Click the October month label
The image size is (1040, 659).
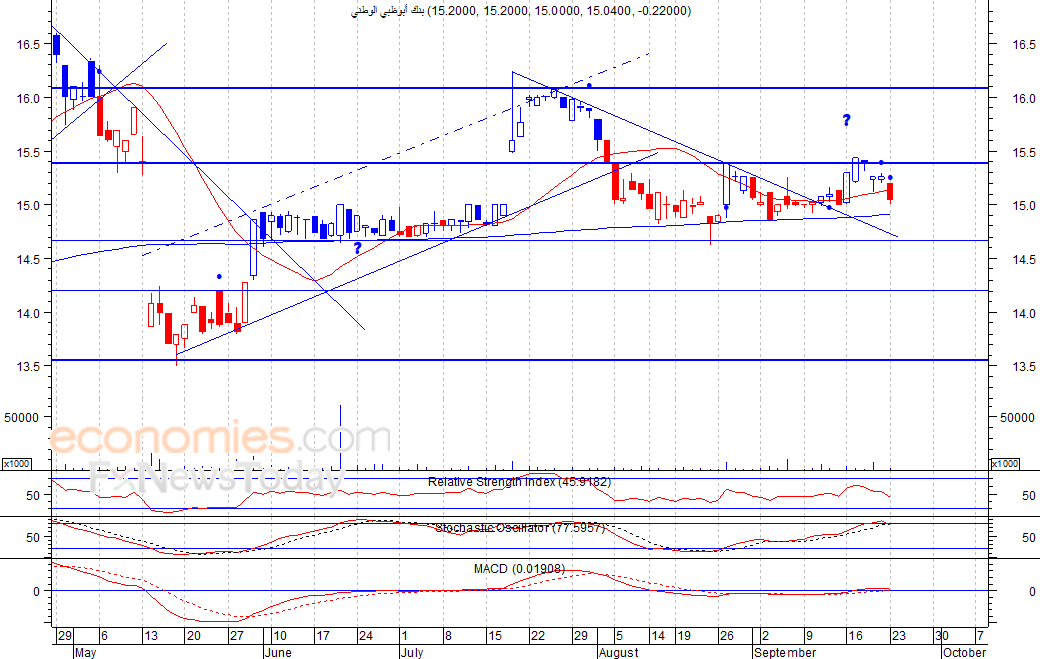964,652
